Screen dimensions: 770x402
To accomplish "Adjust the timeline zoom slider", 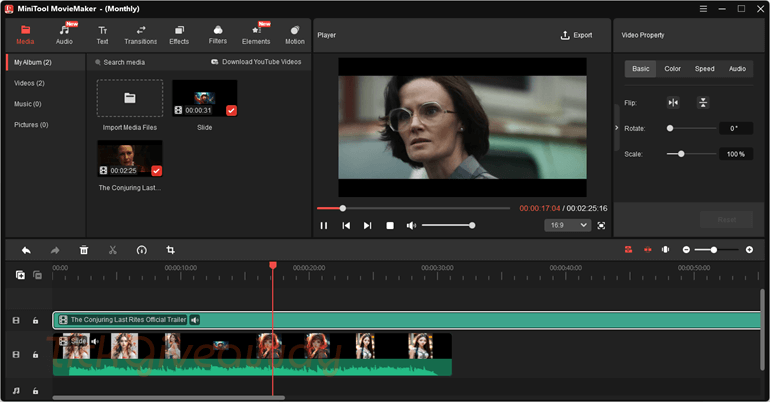I will click(717, 250).
